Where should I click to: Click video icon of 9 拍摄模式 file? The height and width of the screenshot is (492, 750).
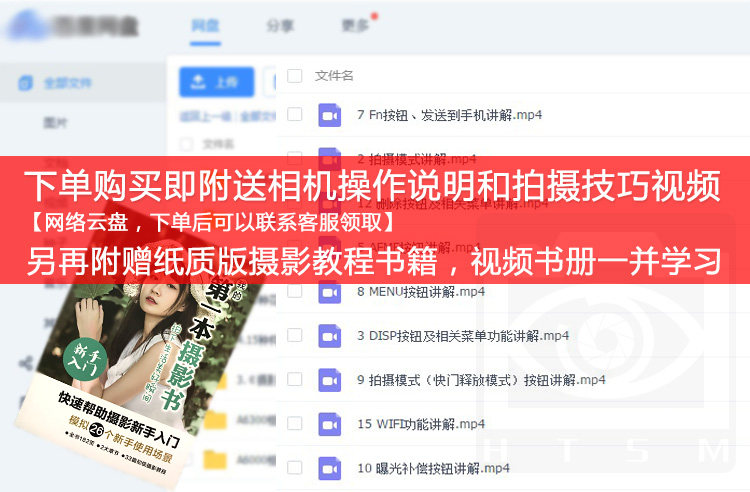pos(330,380)
